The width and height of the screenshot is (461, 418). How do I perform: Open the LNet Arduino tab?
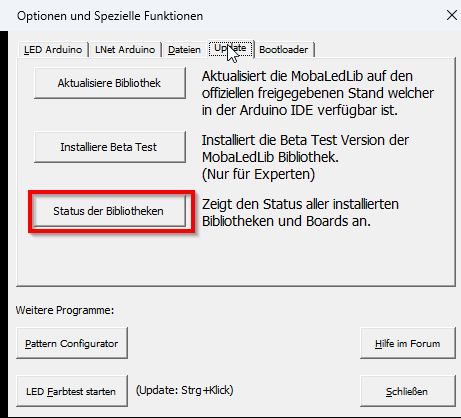pos(125,50)
